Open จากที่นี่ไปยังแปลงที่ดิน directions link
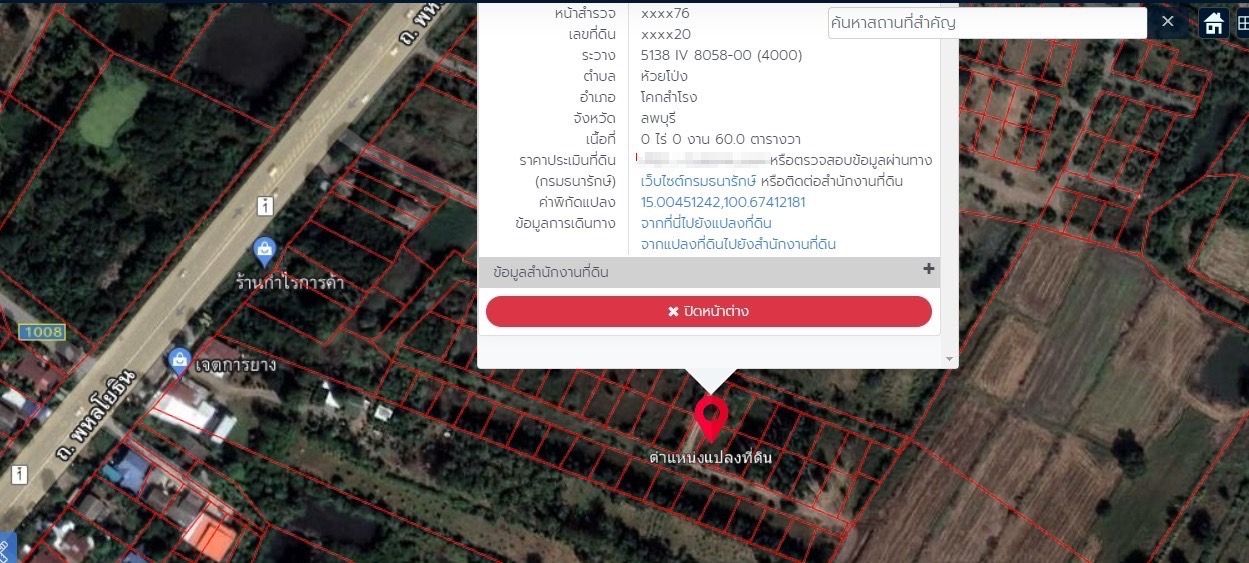 pyautogui.click(x=706, y=223)
